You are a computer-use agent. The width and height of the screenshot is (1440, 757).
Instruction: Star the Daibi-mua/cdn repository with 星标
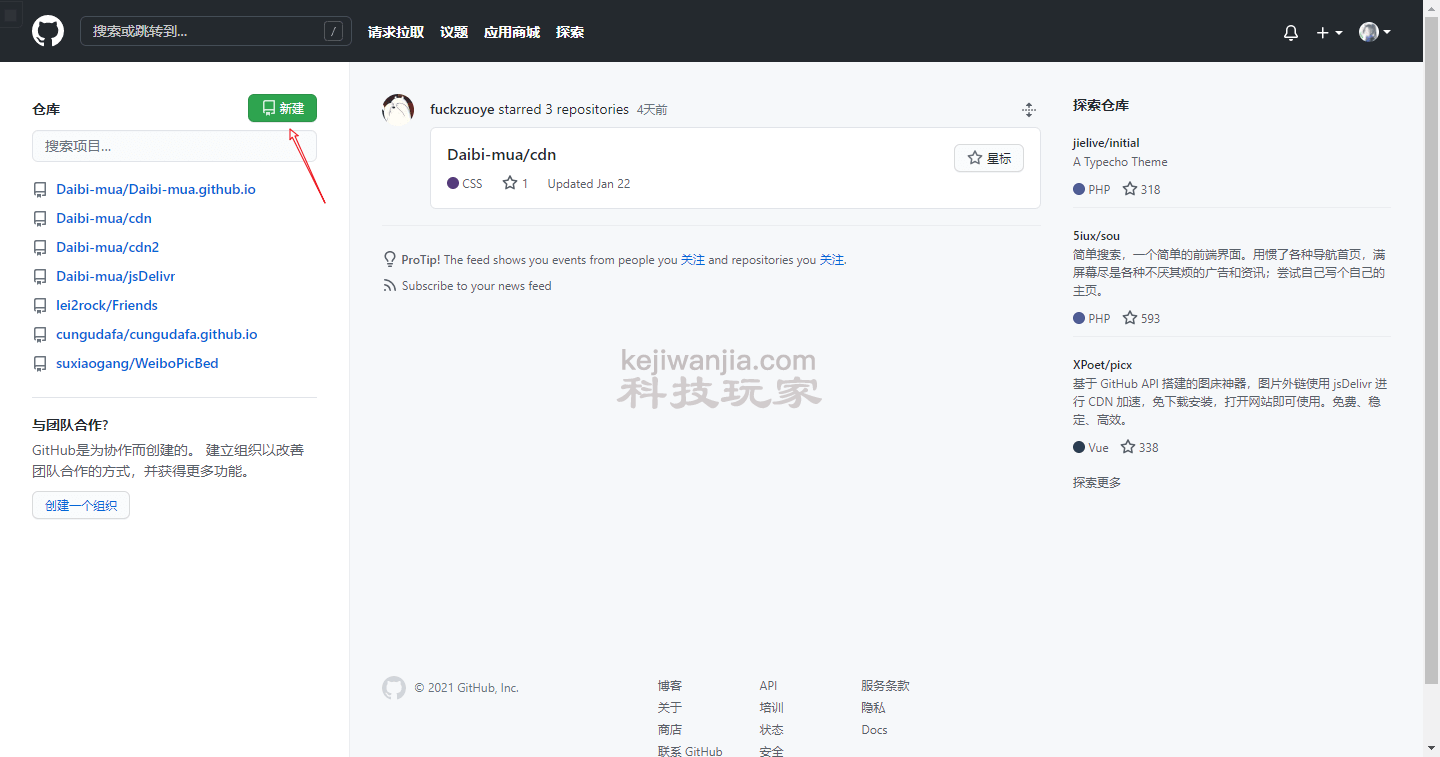(989, 158)
